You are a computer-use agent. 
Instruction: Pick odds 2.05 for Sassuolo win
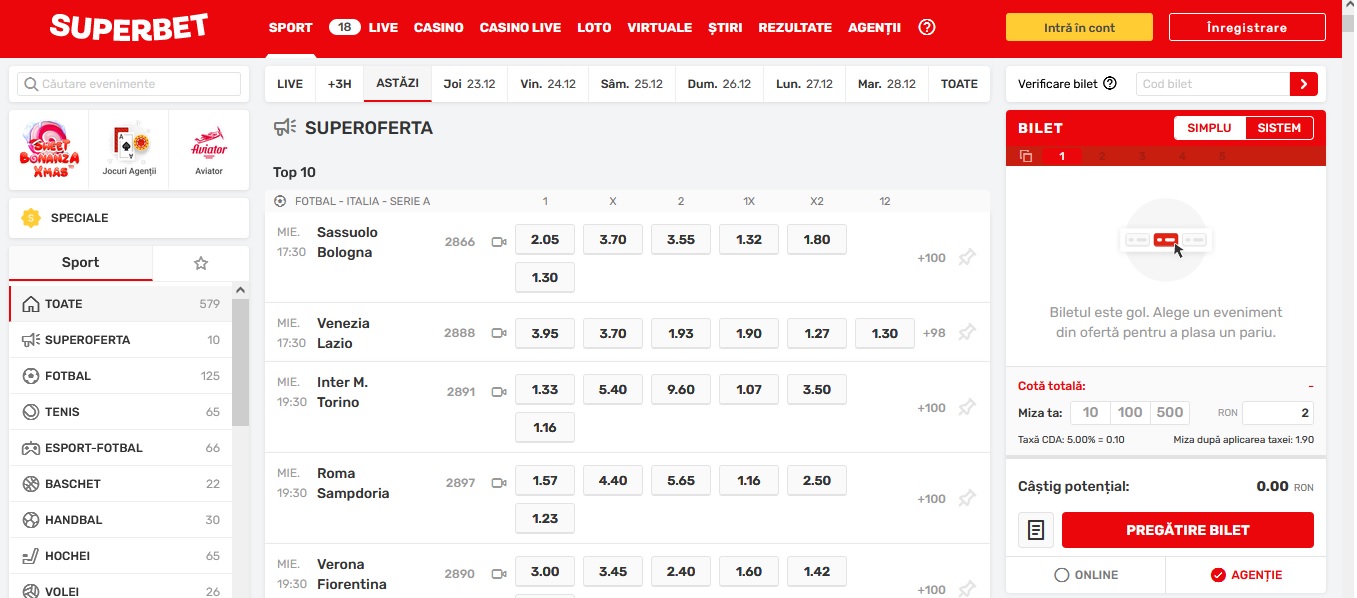(x=545, y=240)
